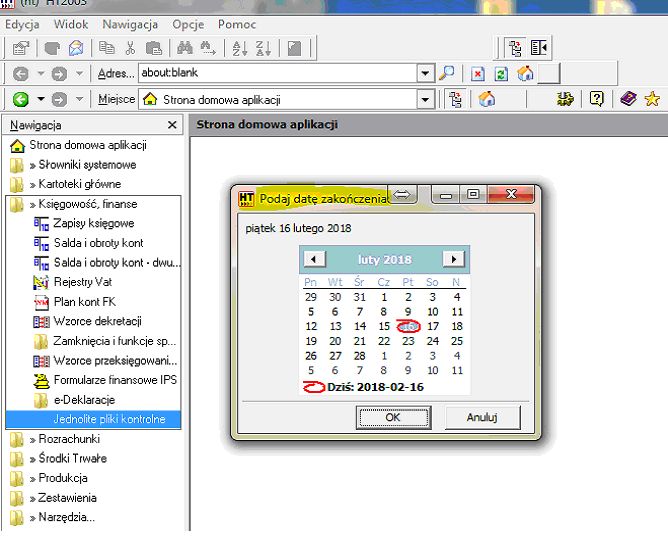Open the Widok menu
Image resolution: width=668 pixels, height=548 pixels.
[71, 24]
